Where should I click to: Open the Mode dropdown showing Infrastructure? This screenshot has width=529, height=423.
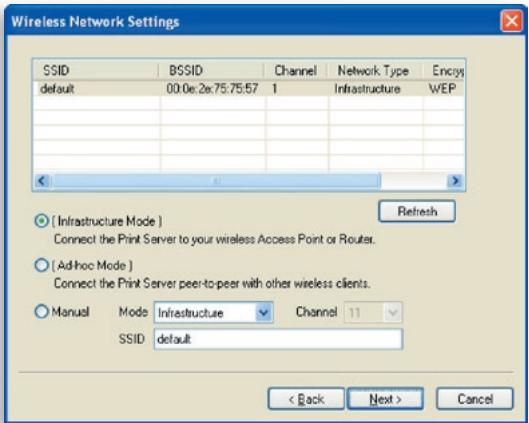pyautogui.click(x=213, y=312)
